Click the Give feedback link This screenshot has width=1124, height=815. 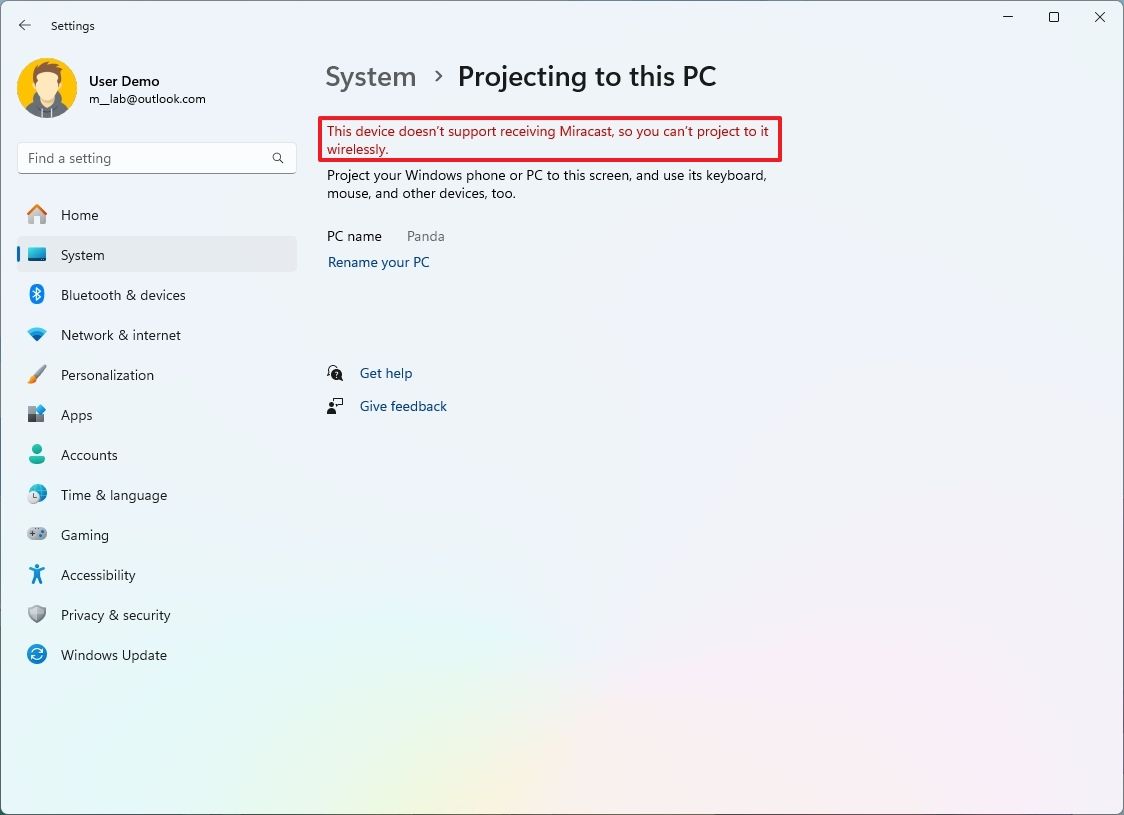(403, 406)
